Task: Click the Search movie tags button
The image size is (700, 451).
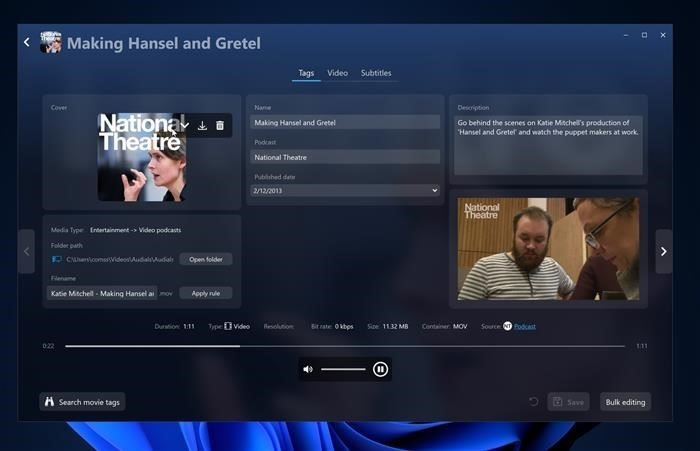Action: coord(83,402)
